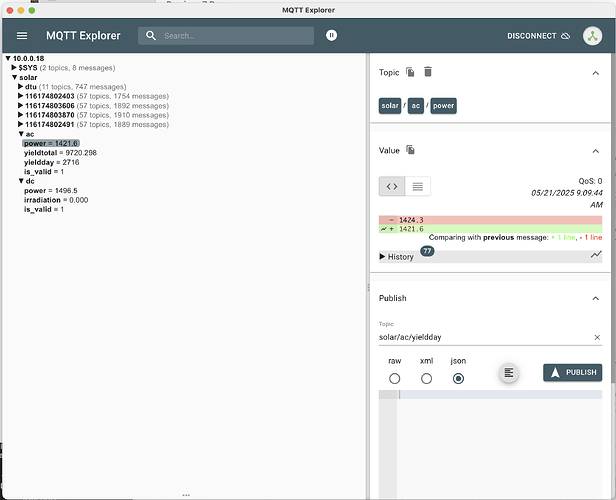Copy the topic to clipboard
This screenshot has height=500, width=616.
410,72
